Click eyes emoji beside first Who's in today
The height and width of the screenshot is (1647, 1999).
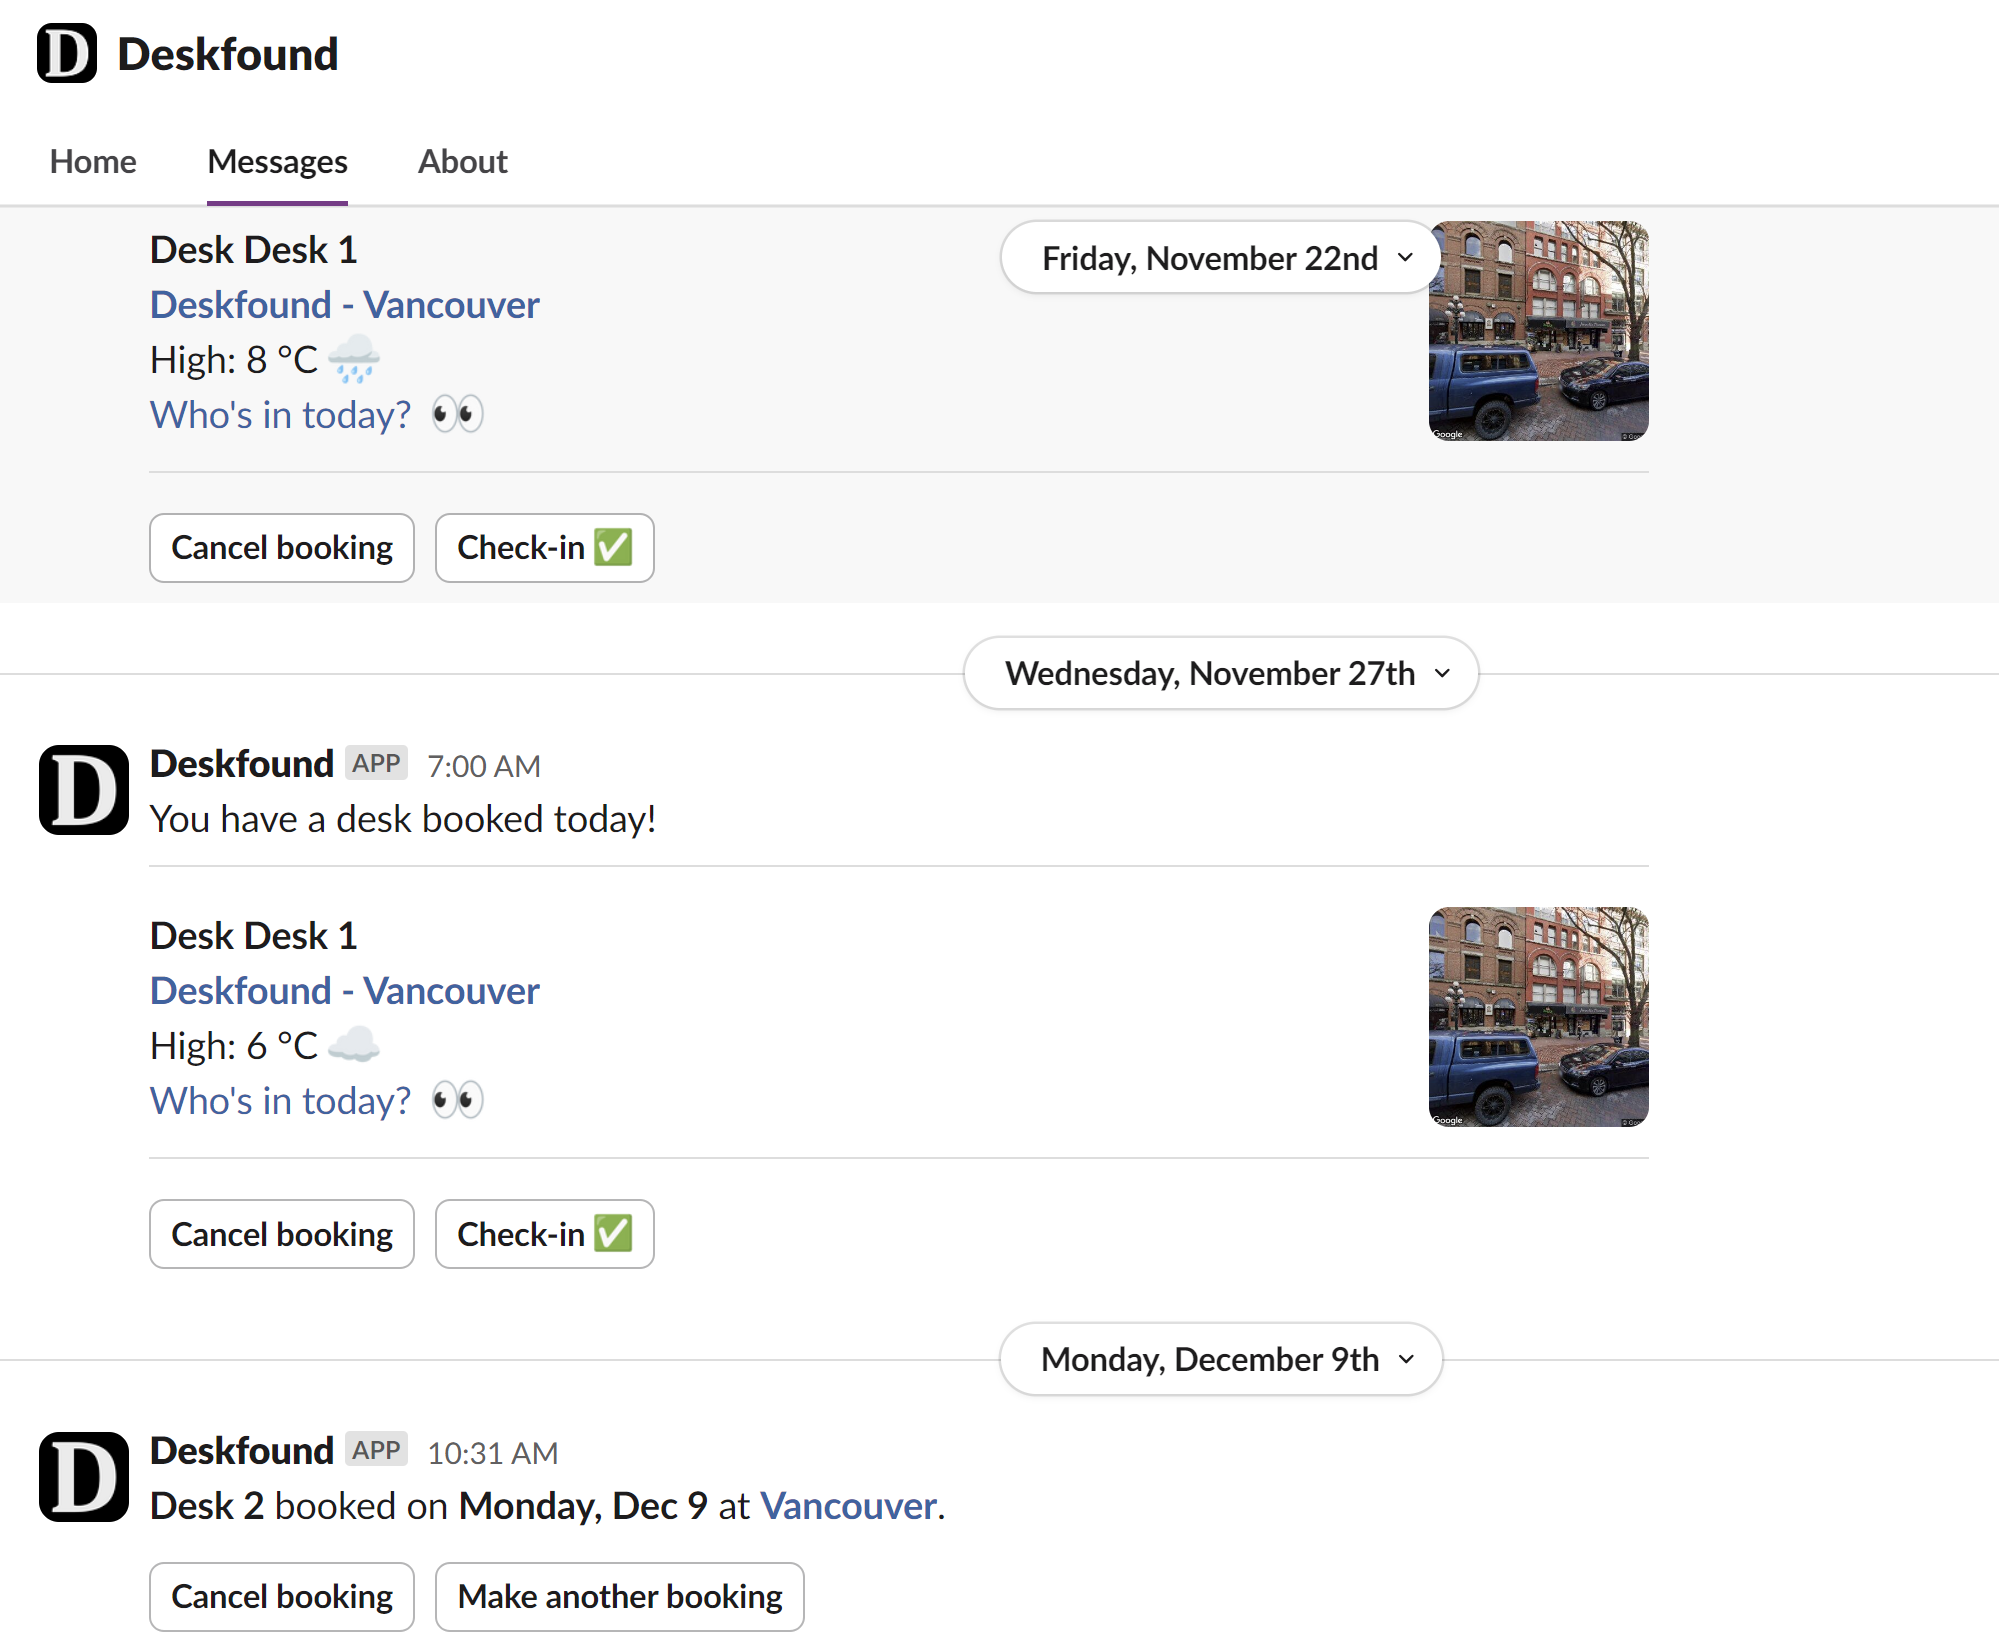coord(457,414)
